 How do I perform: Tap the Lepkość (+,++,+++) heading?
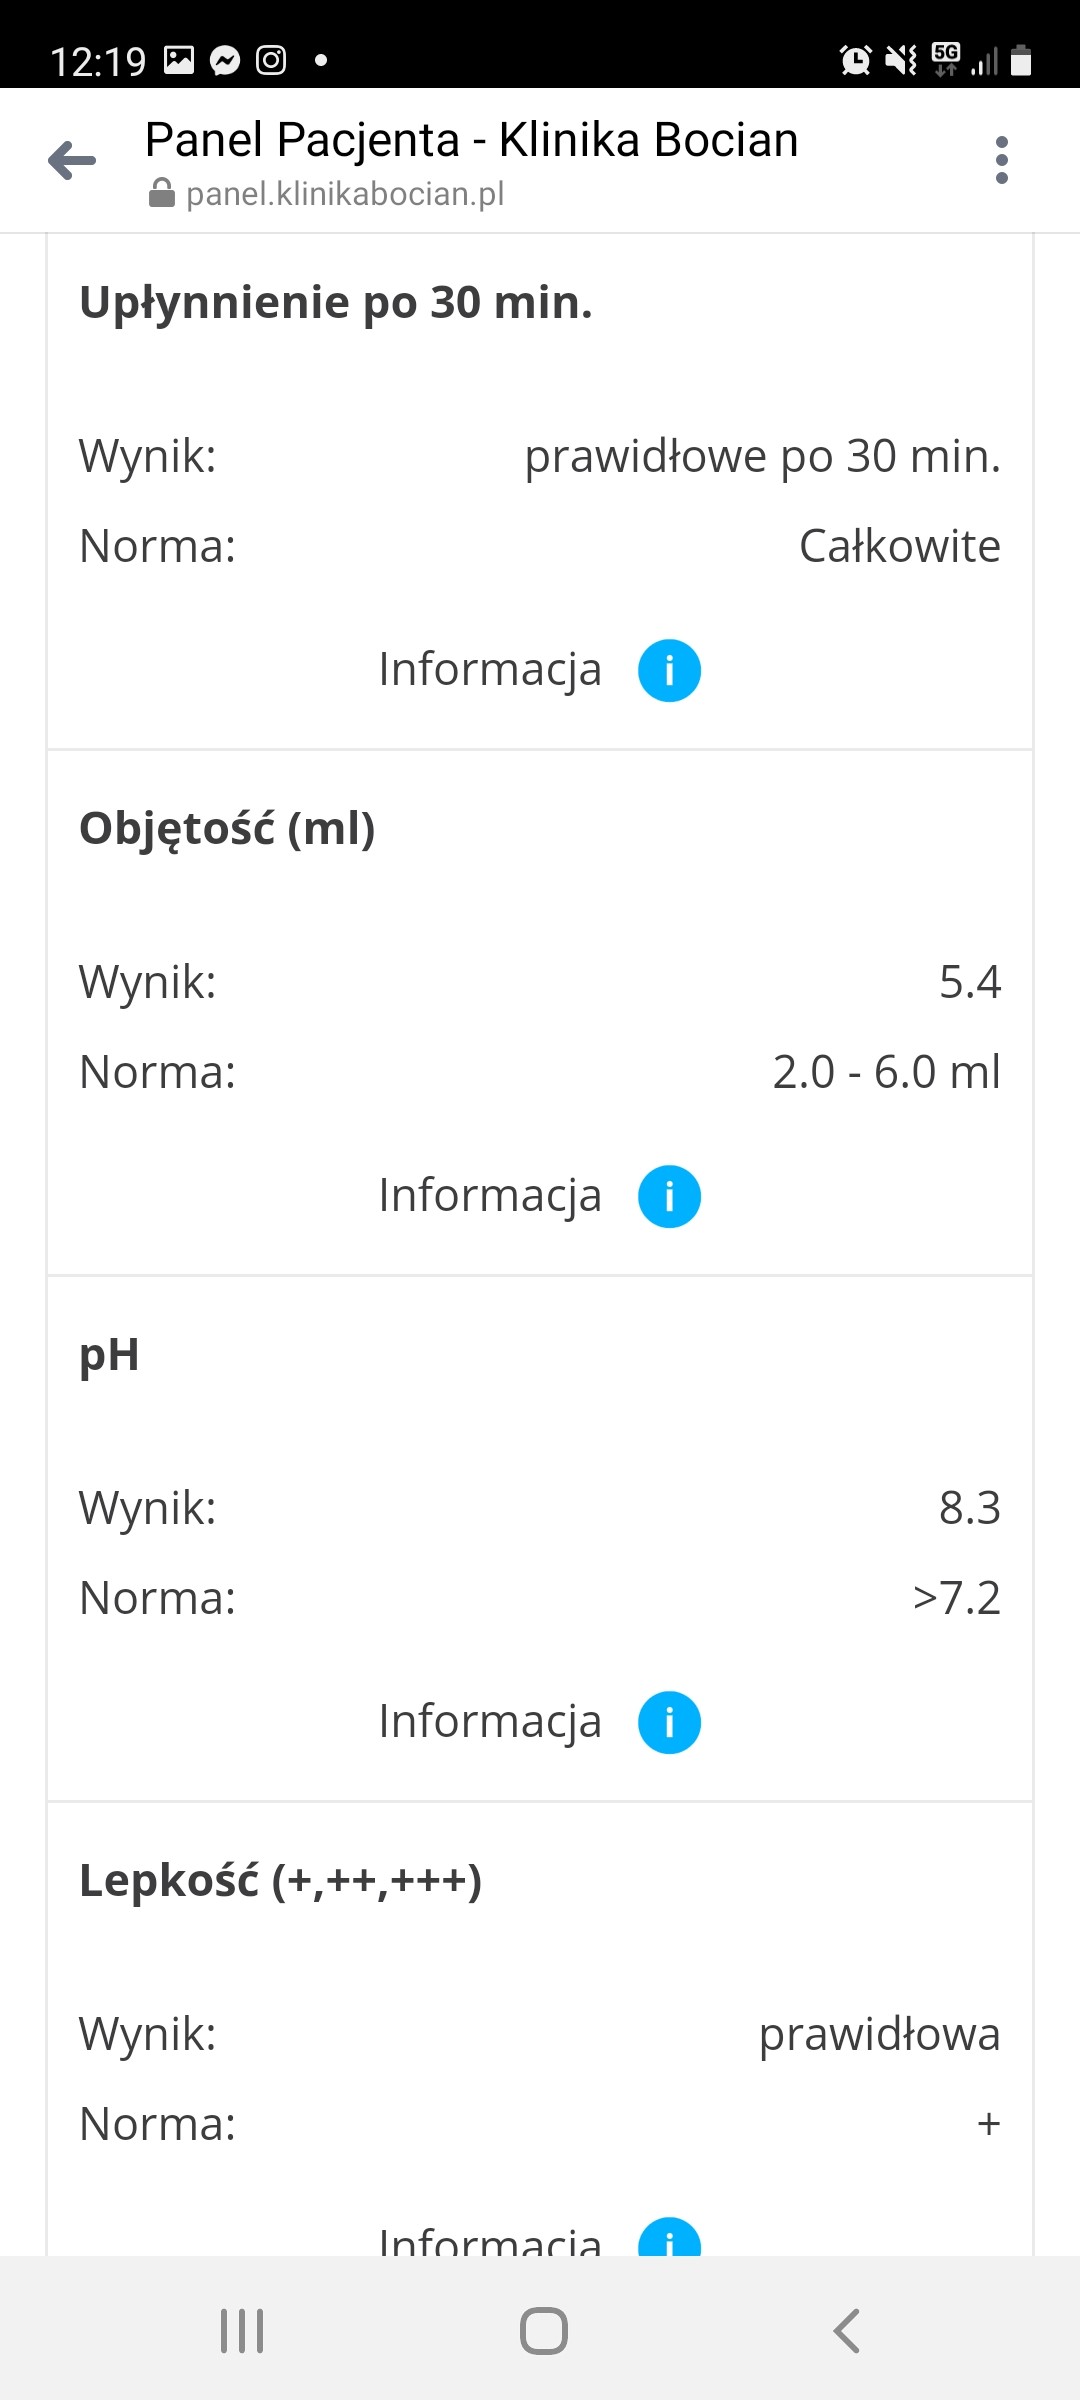point(280,1881)
